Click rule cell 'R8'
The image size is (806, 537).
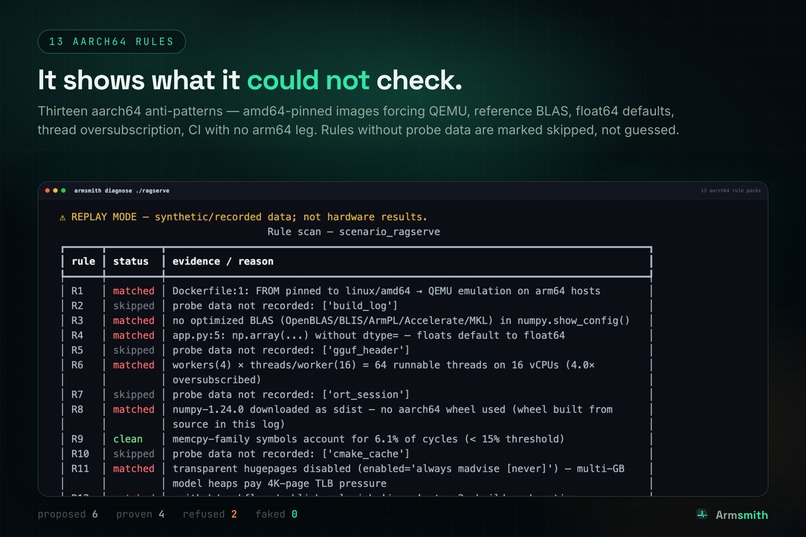[x=77, y=410]
